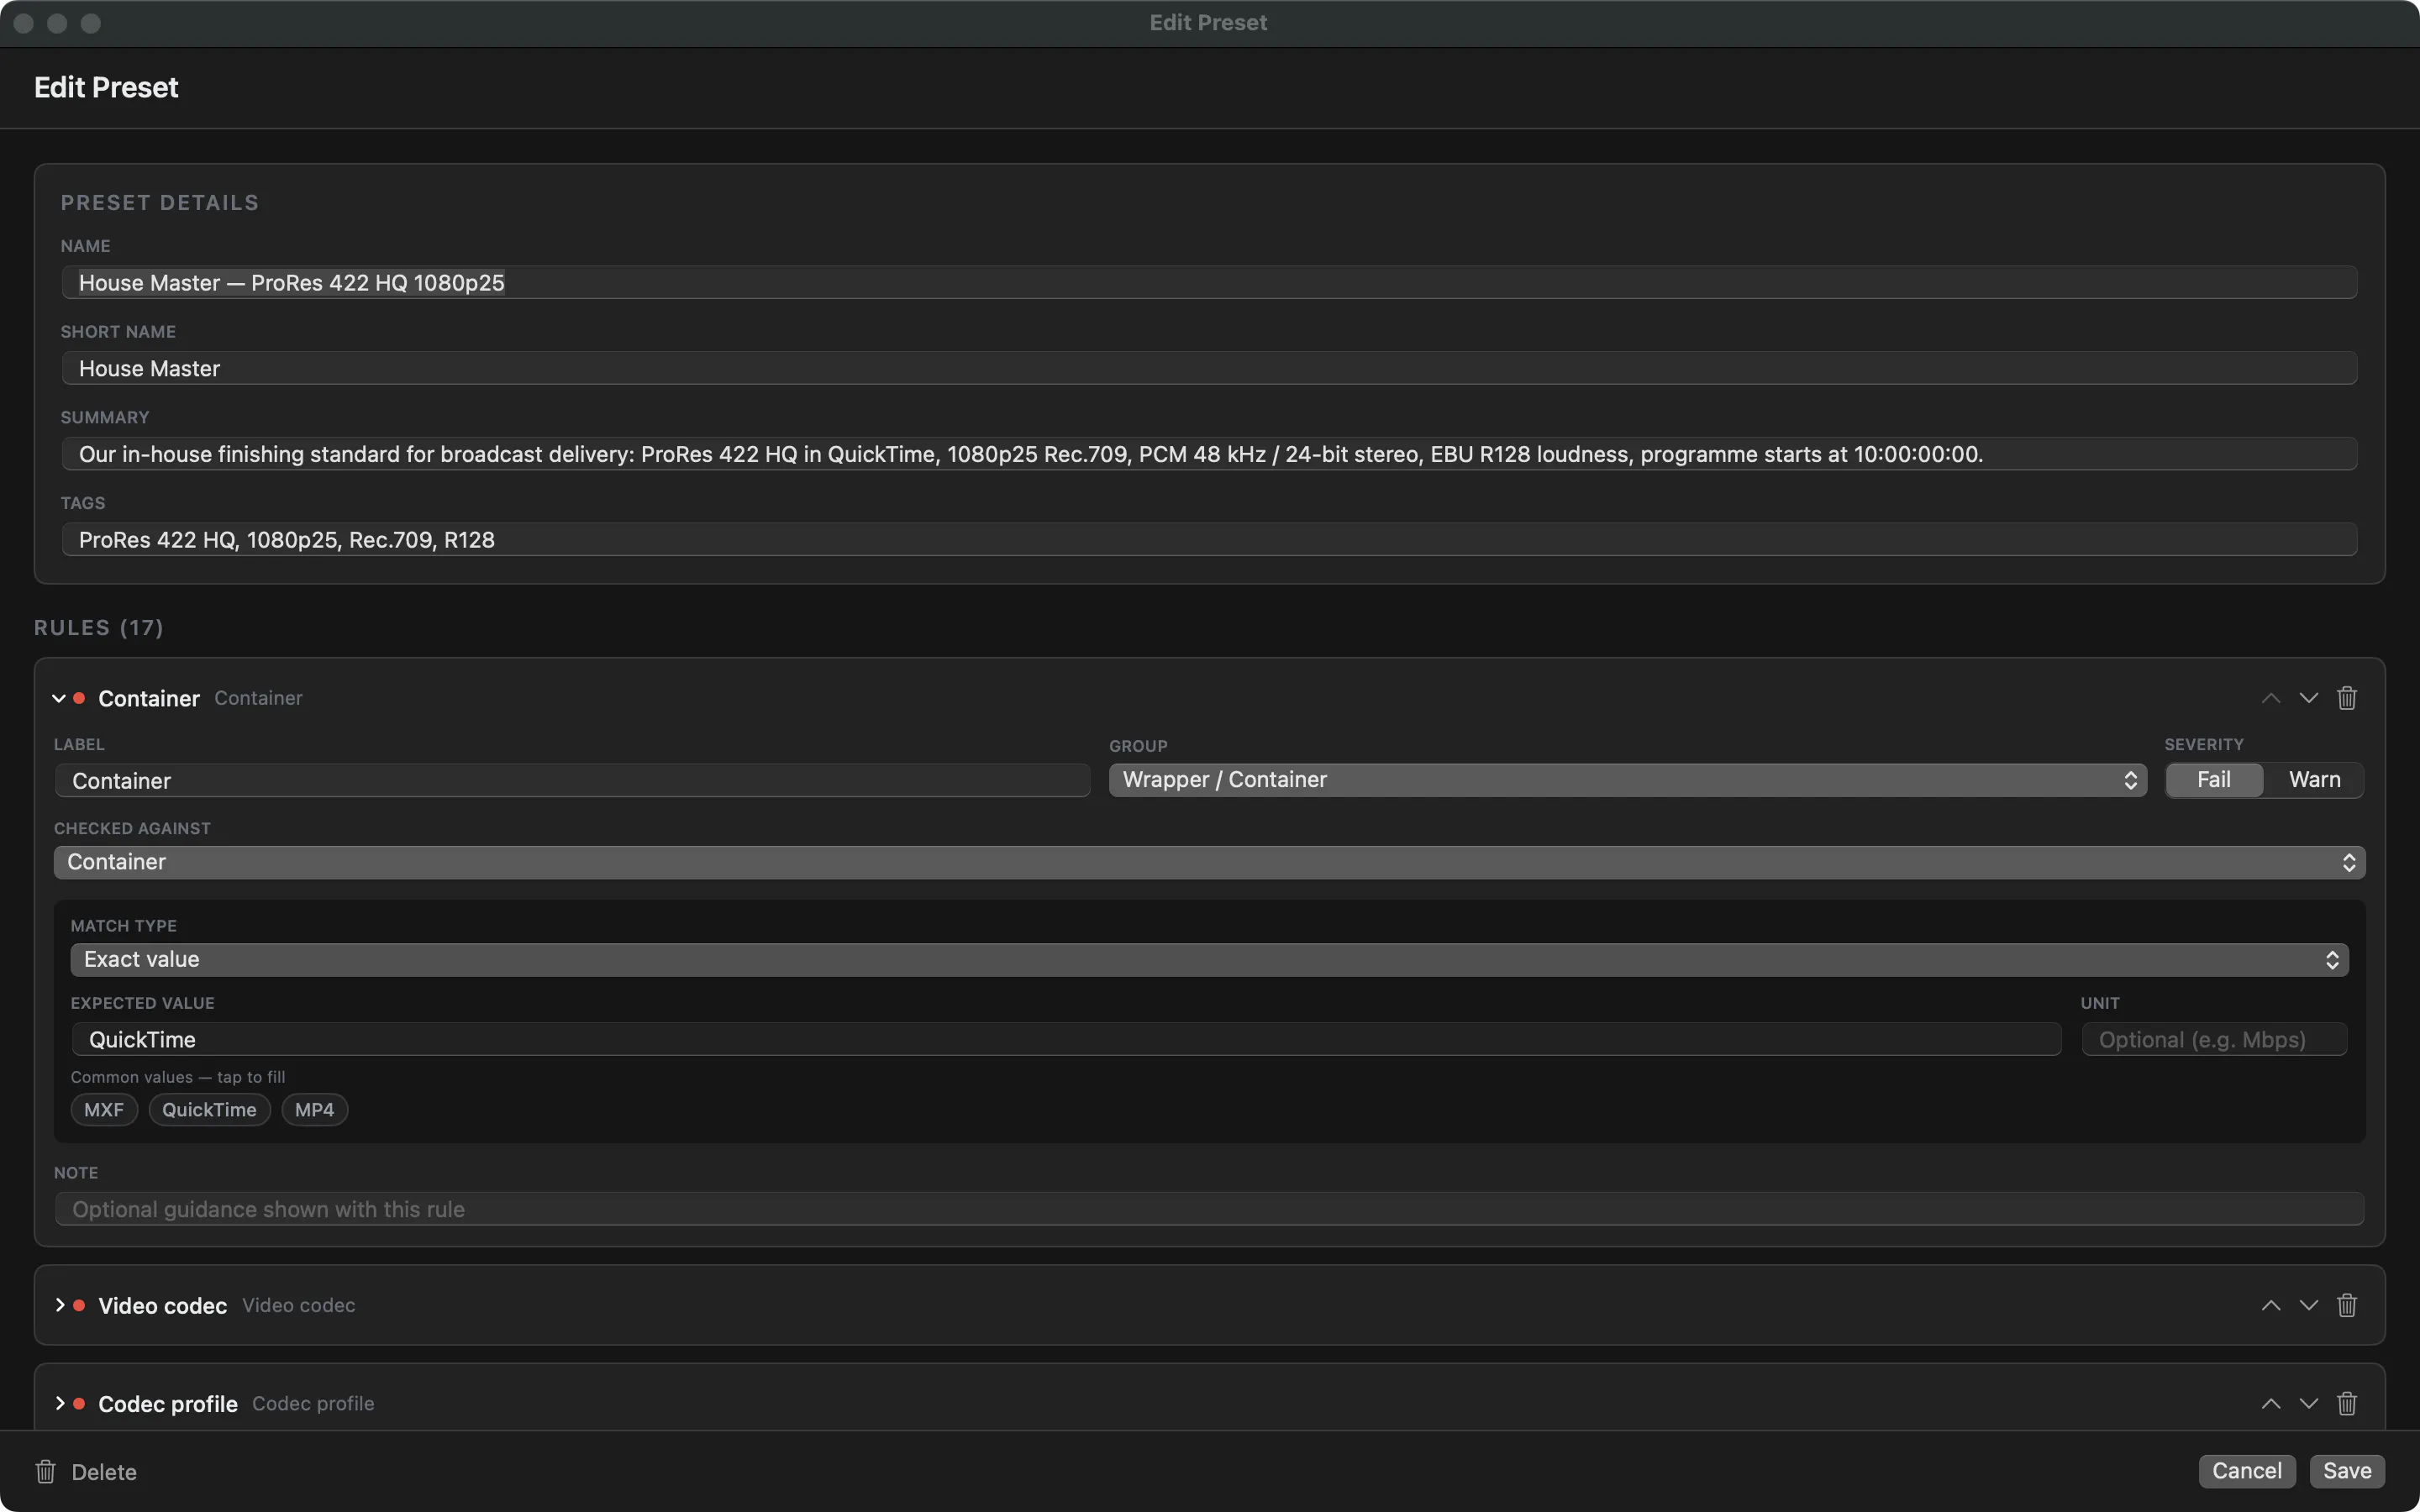Viewport: 2420px width, 1512px height.
Task: Edit the rule Label field
Action: click(572, 781)
